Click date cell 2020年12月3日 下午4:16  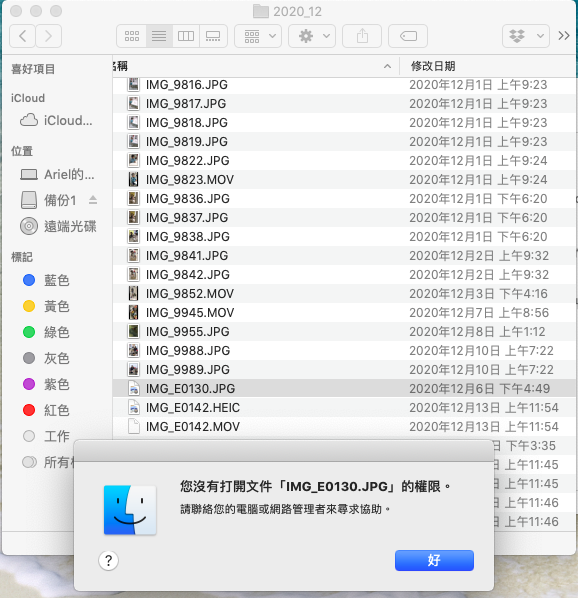478,294
